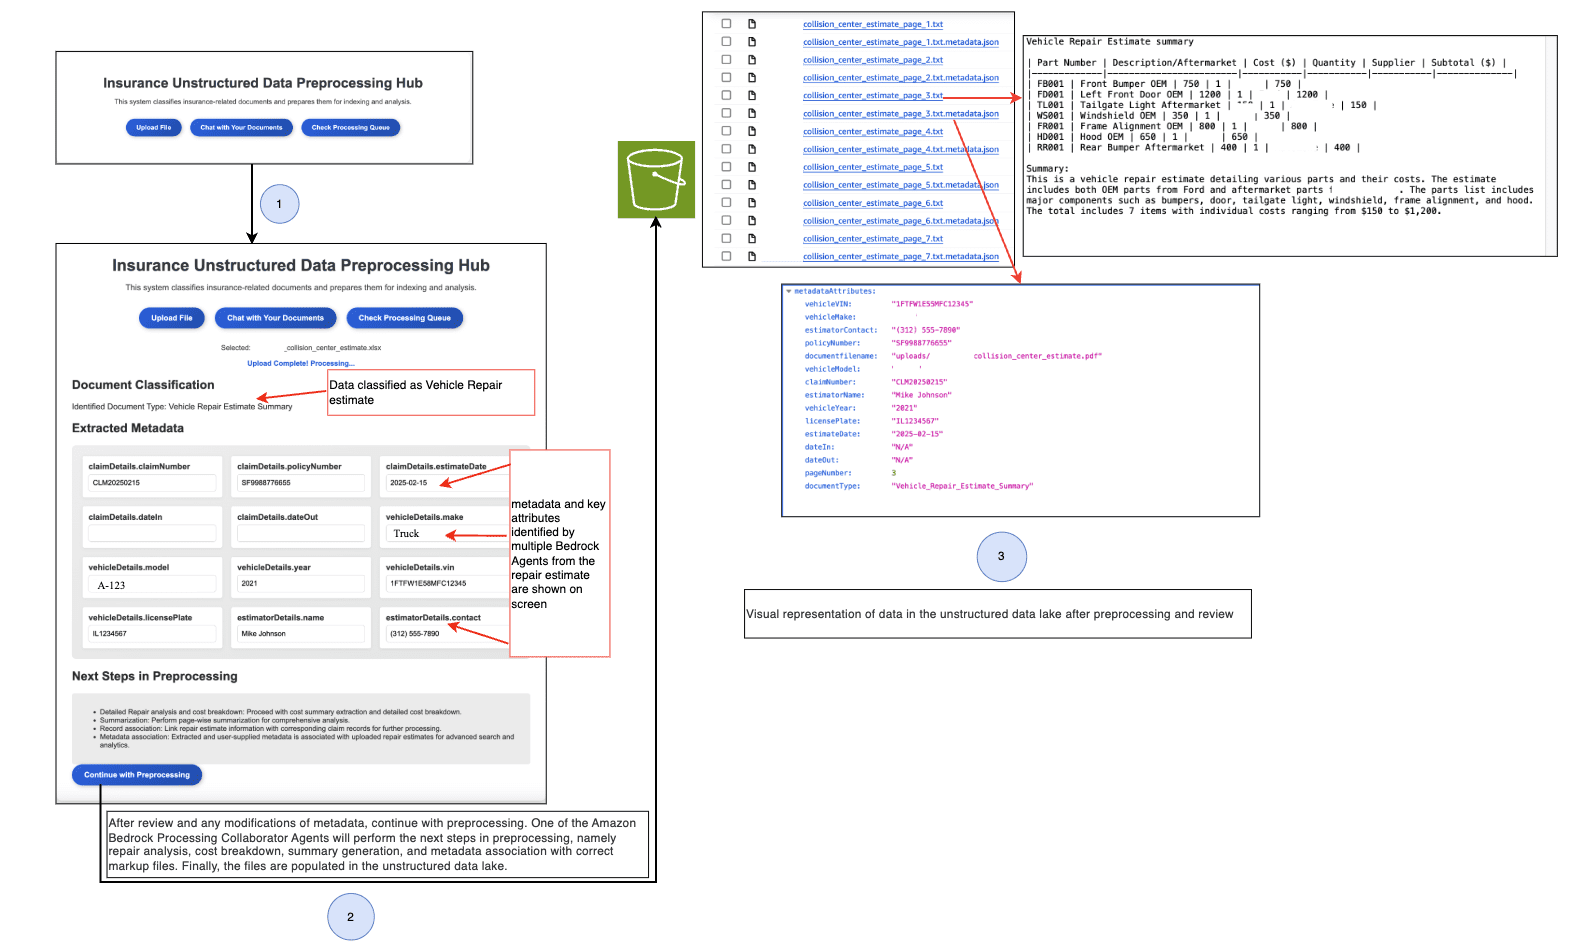This screenshot has width=1579, height=952.
Task: Click the green S3 bucket icon
Action: click(656, 180)
